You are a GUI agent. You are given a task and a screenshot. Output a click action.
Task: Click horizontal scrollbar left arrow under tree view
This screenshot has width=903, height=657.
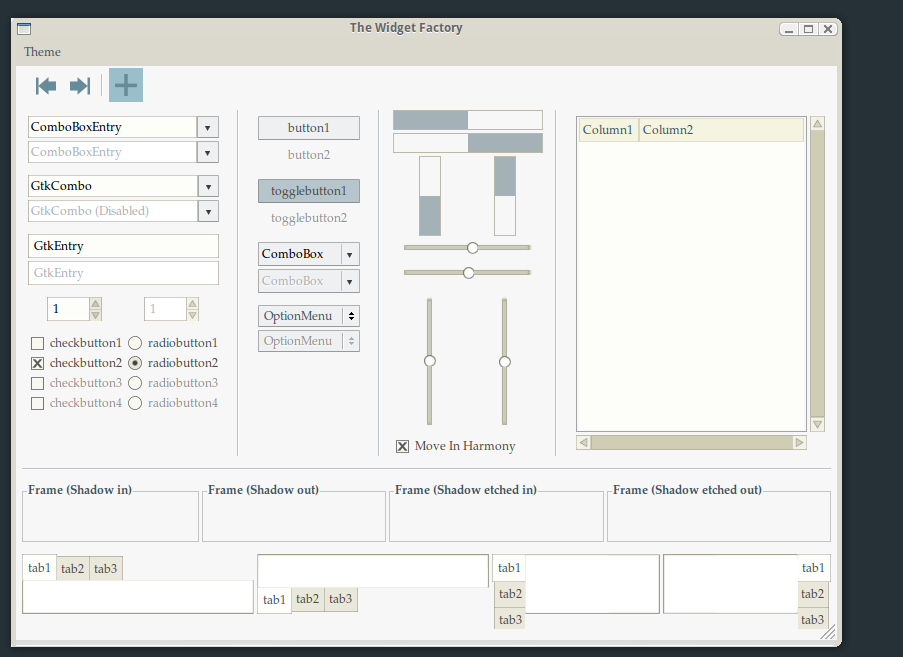tap(583, 442)
